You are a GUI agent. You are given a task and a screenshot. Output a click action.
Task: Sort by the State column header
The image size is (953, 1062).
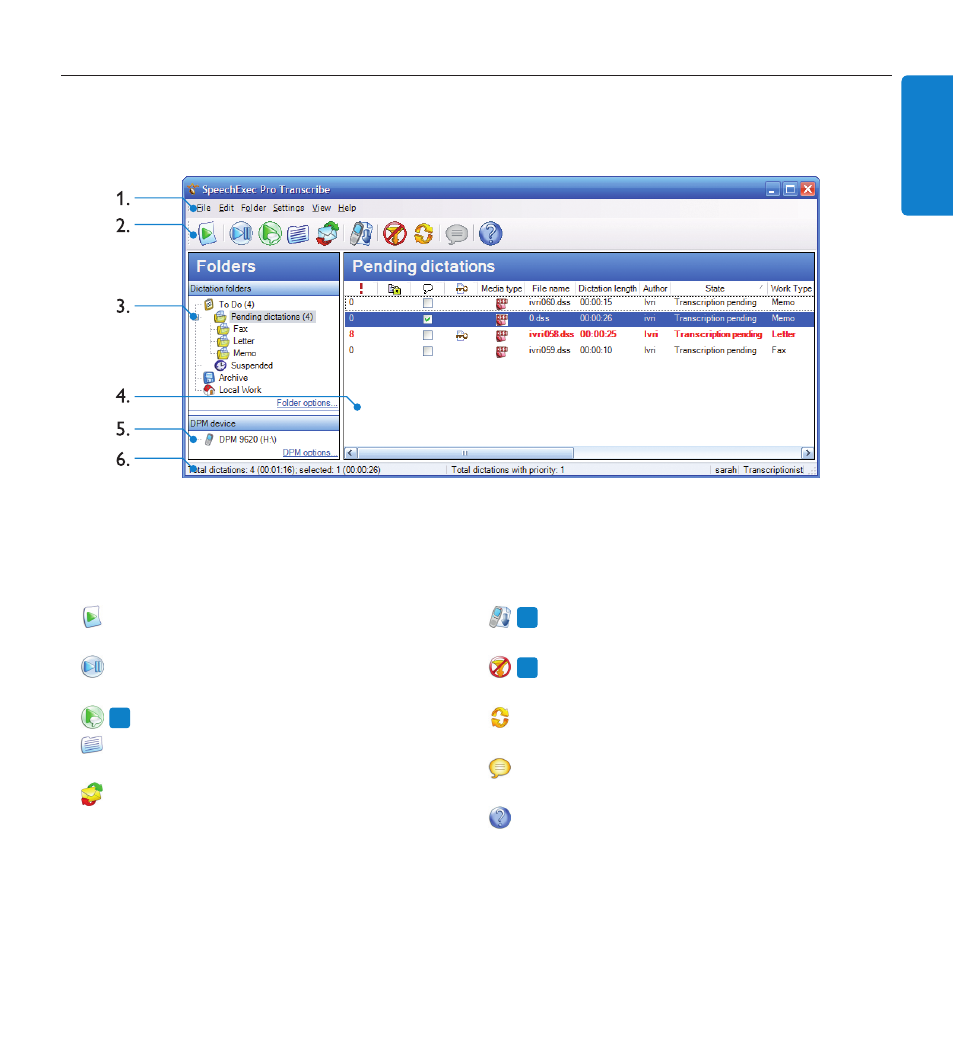pos(715,289)
